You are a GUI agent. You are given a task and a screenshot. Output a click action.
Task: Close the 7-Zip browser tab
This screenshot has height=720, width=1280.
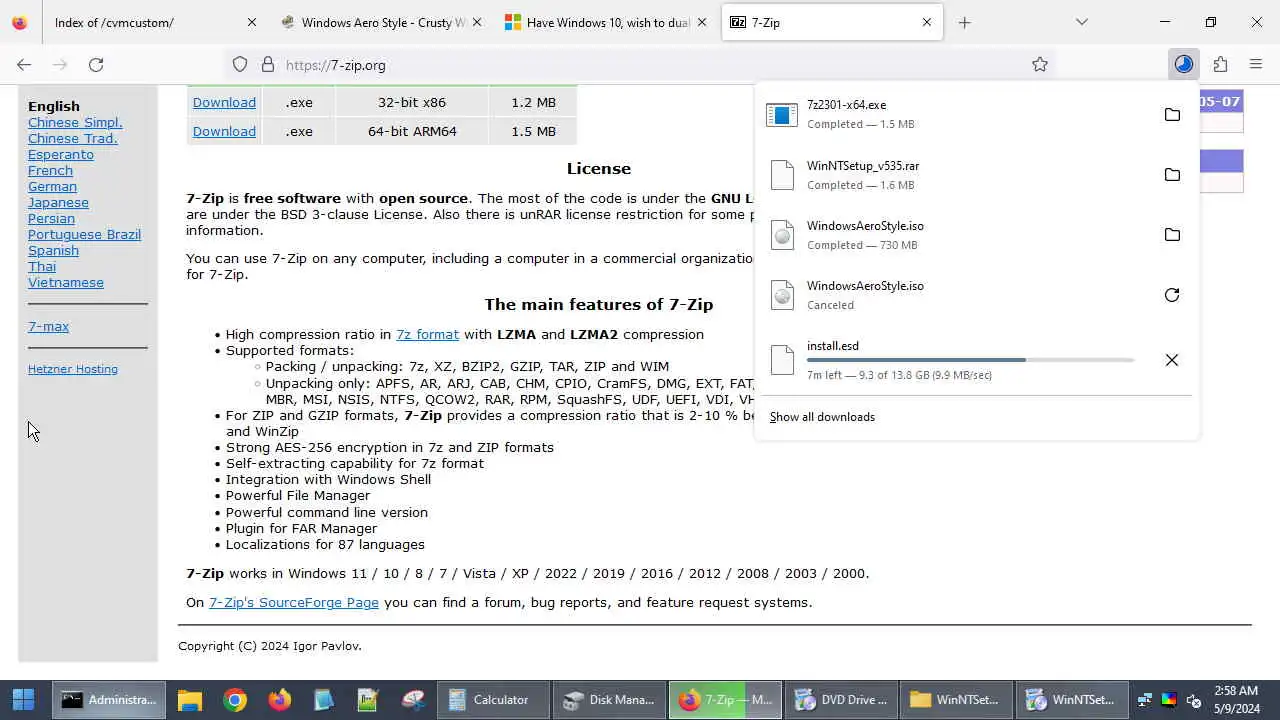927,22
